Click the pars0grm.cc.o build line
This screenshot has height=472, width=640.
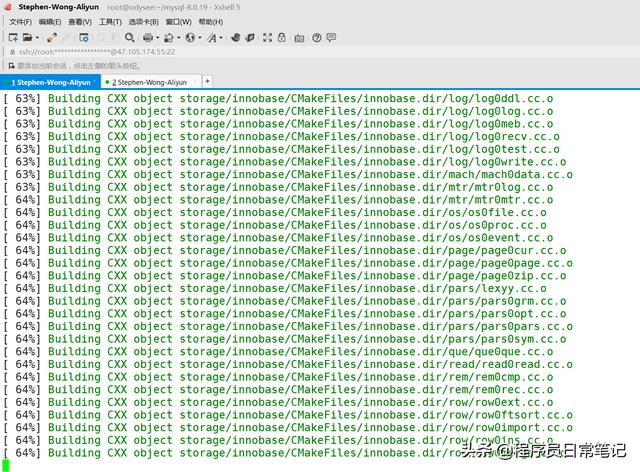pyautogui.click(x=285, y=301)
